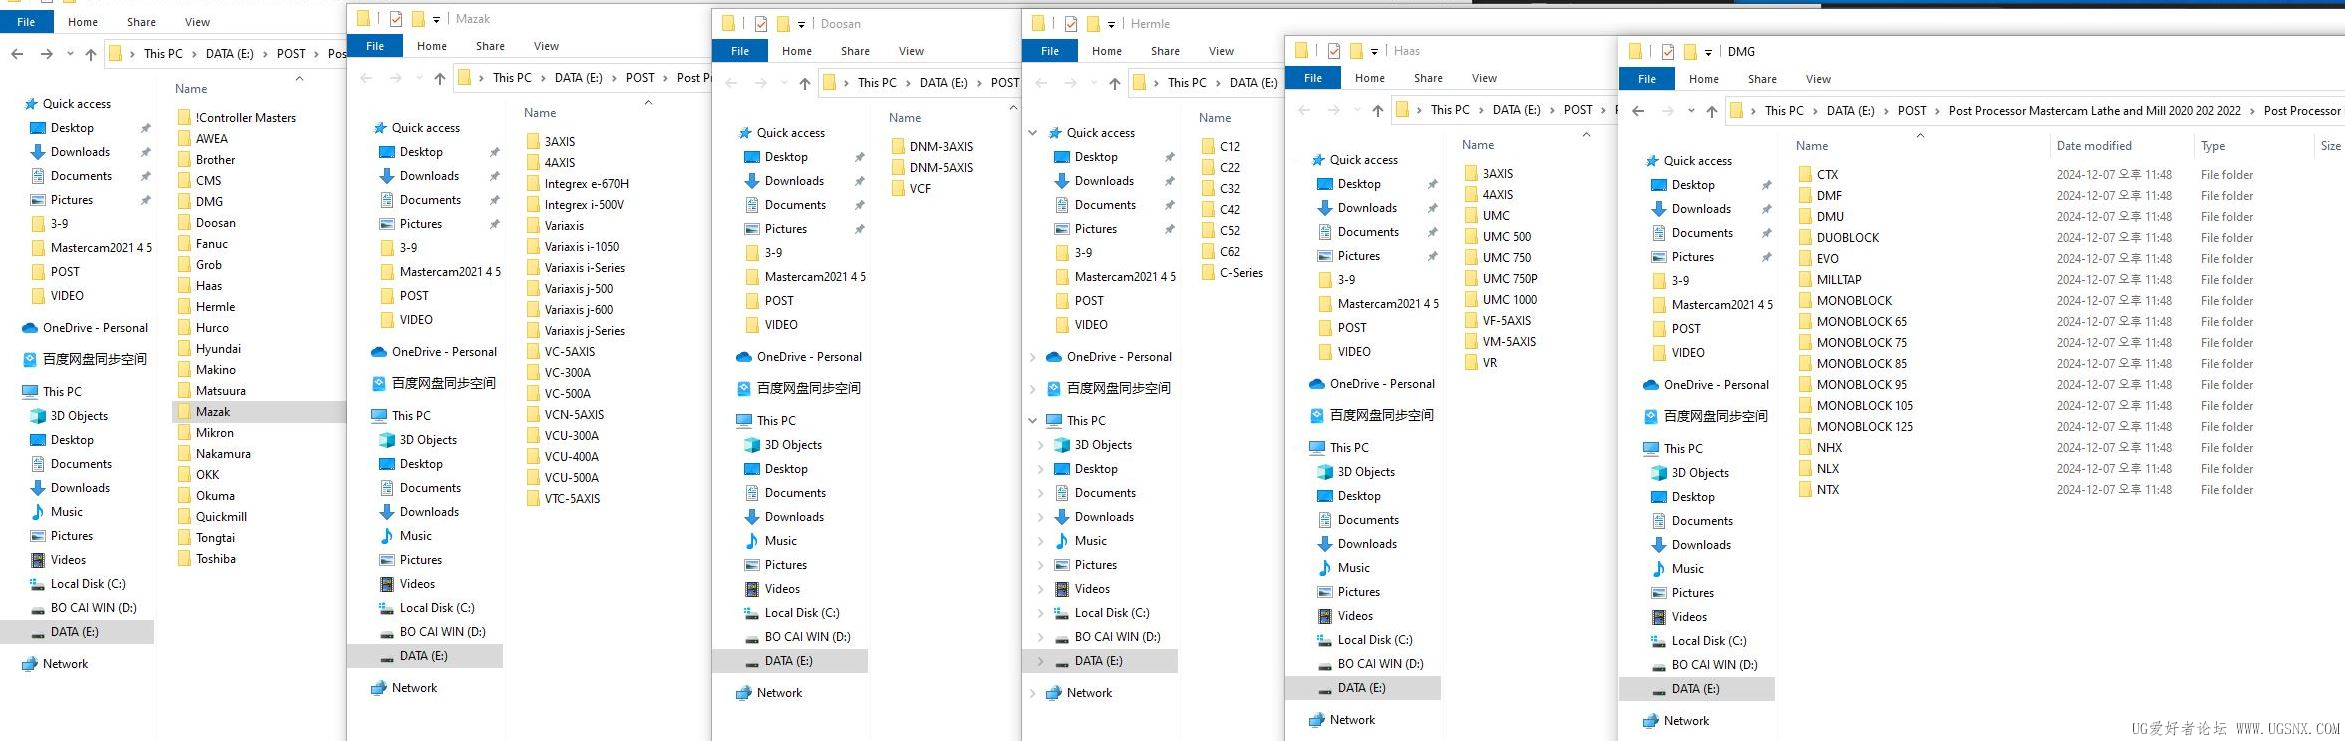This screenshot has width=2345, height=741.
Task: Collapse This PC node in Hermle sidebar
Action: [1033, 421]
